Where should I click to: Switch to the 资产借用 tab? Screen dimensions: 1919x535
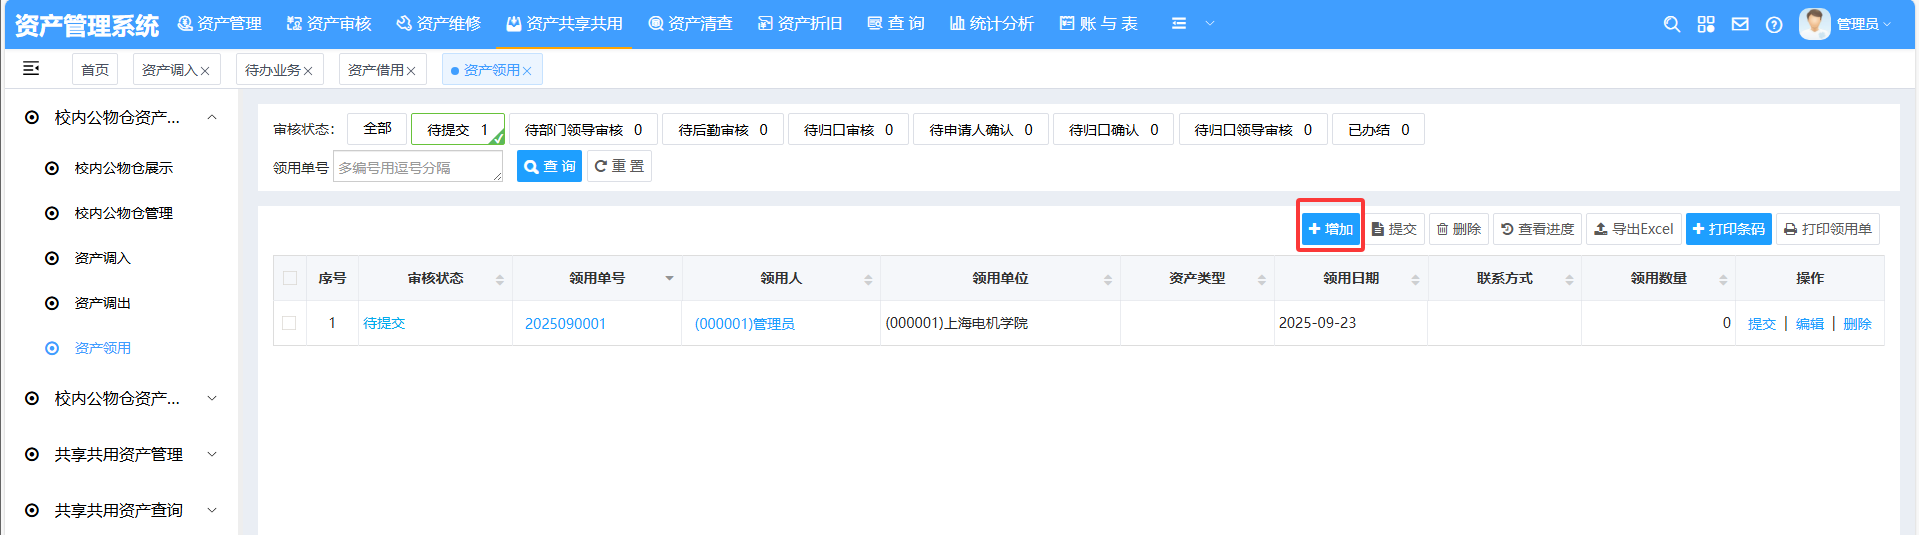click(x=375, y=70)
